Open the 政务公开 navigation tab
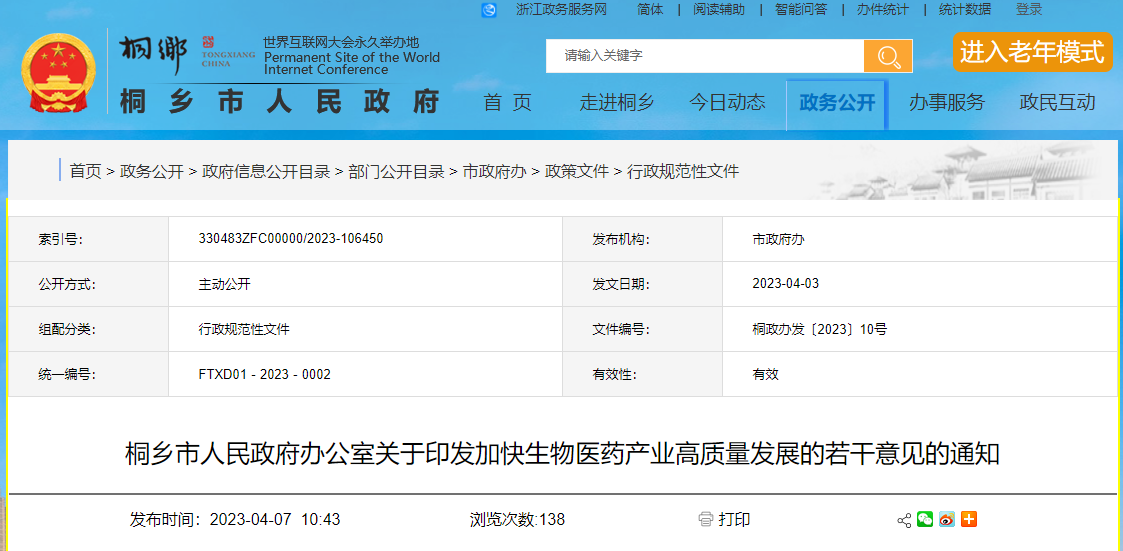The height and width of the screenshot is (551, 1123). [x=837, y=102]
